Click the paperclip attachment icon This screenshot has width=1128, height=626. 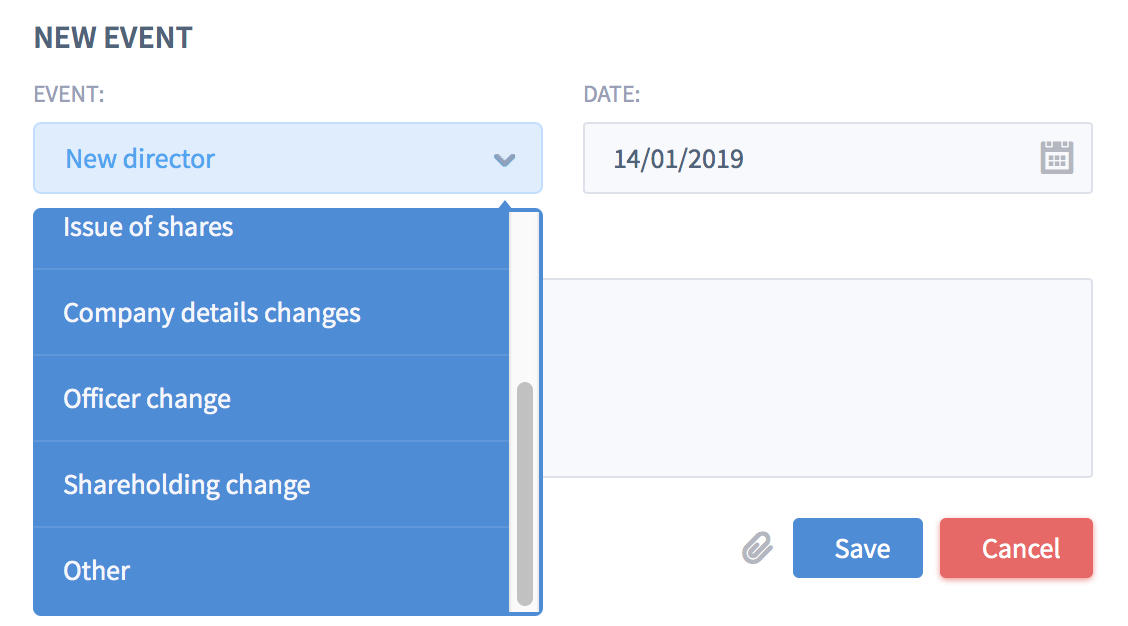point(758,548)
